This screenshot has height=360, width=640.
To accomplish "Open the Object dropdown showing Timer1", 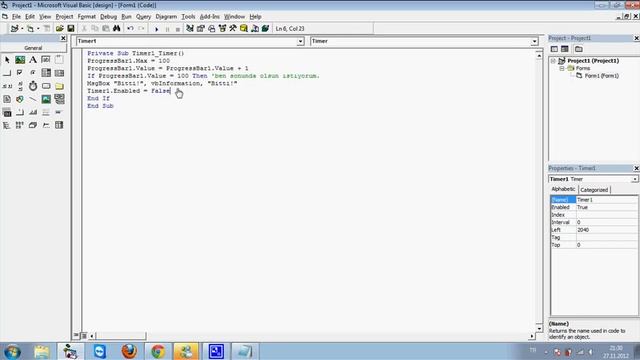I will [x=300, y=41].
